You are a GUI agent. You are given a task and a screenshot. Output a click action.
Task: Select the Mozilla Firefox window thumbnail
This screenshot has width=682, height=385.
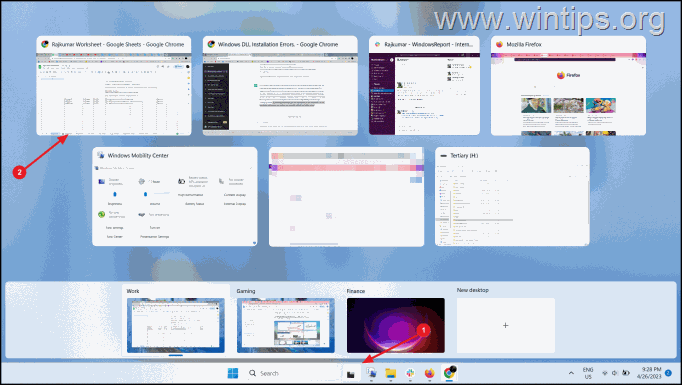[568, 86]
